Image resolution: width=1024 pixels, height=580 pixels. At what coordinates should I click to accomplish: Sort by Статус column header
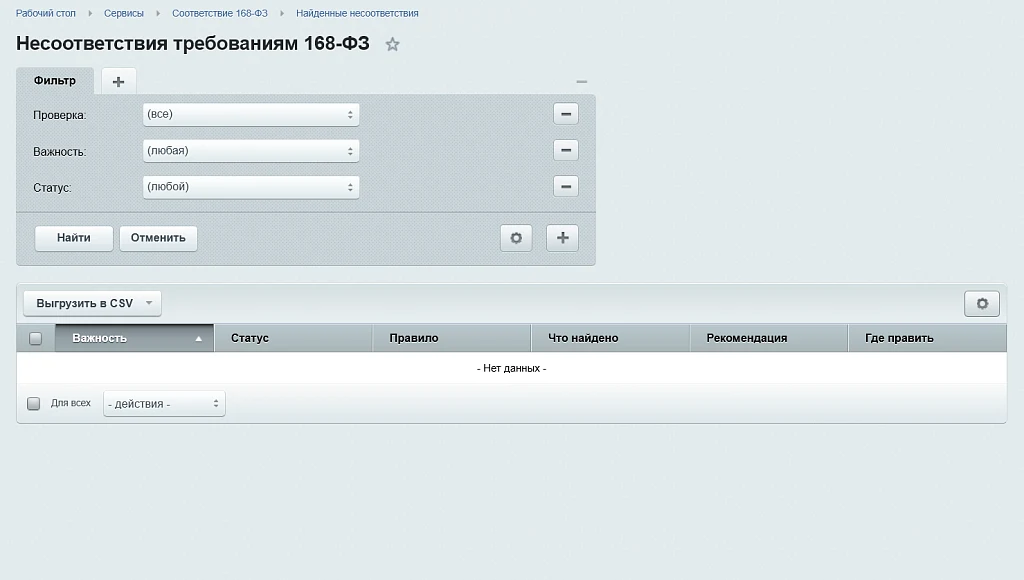pyautogui.click(x=293, y=338)
